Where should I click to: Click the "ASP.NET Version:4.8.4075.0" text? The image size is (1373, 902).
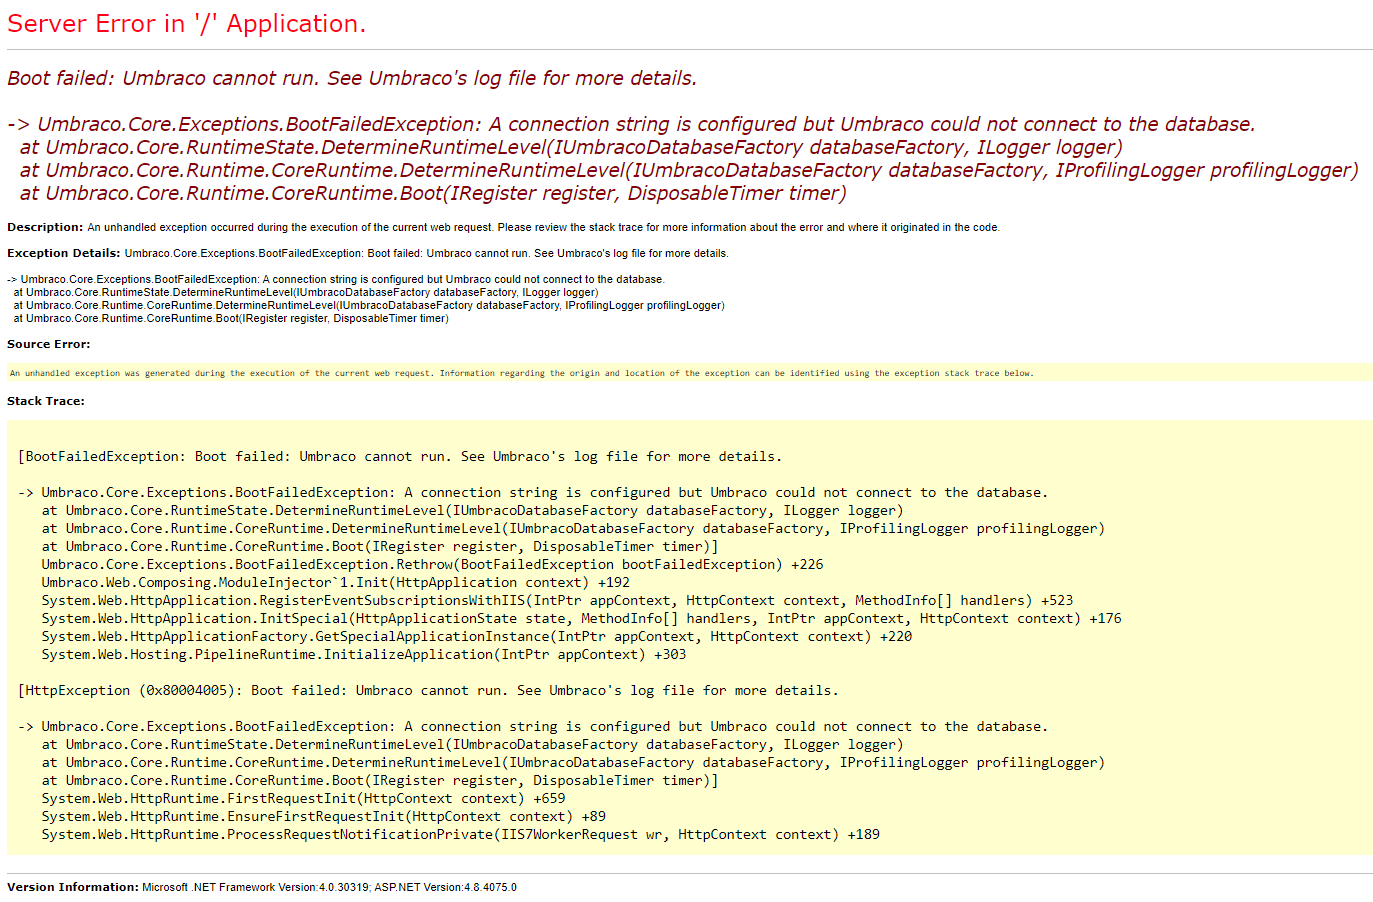446,887
